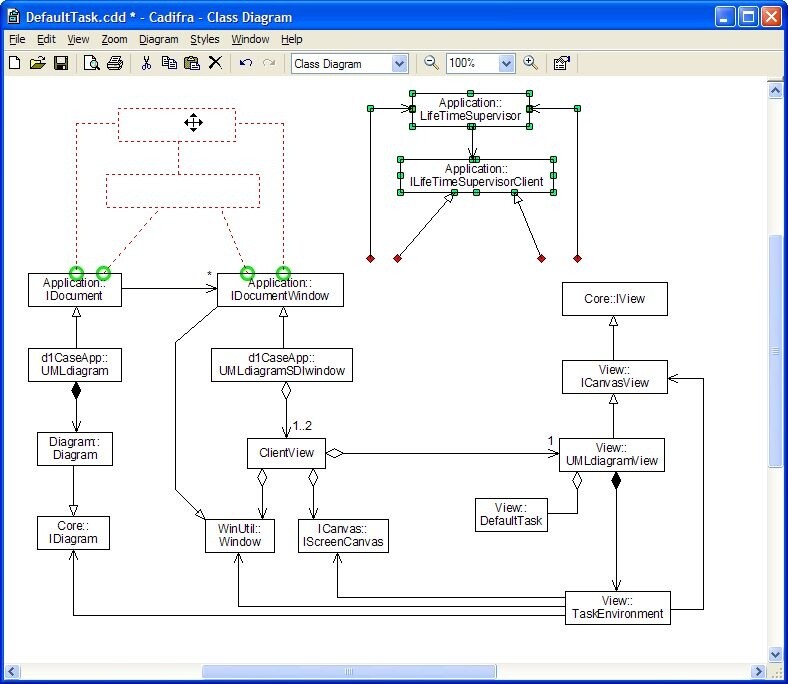Open the Edit menu
788x684 pixels.
click(x=46, y=39)
